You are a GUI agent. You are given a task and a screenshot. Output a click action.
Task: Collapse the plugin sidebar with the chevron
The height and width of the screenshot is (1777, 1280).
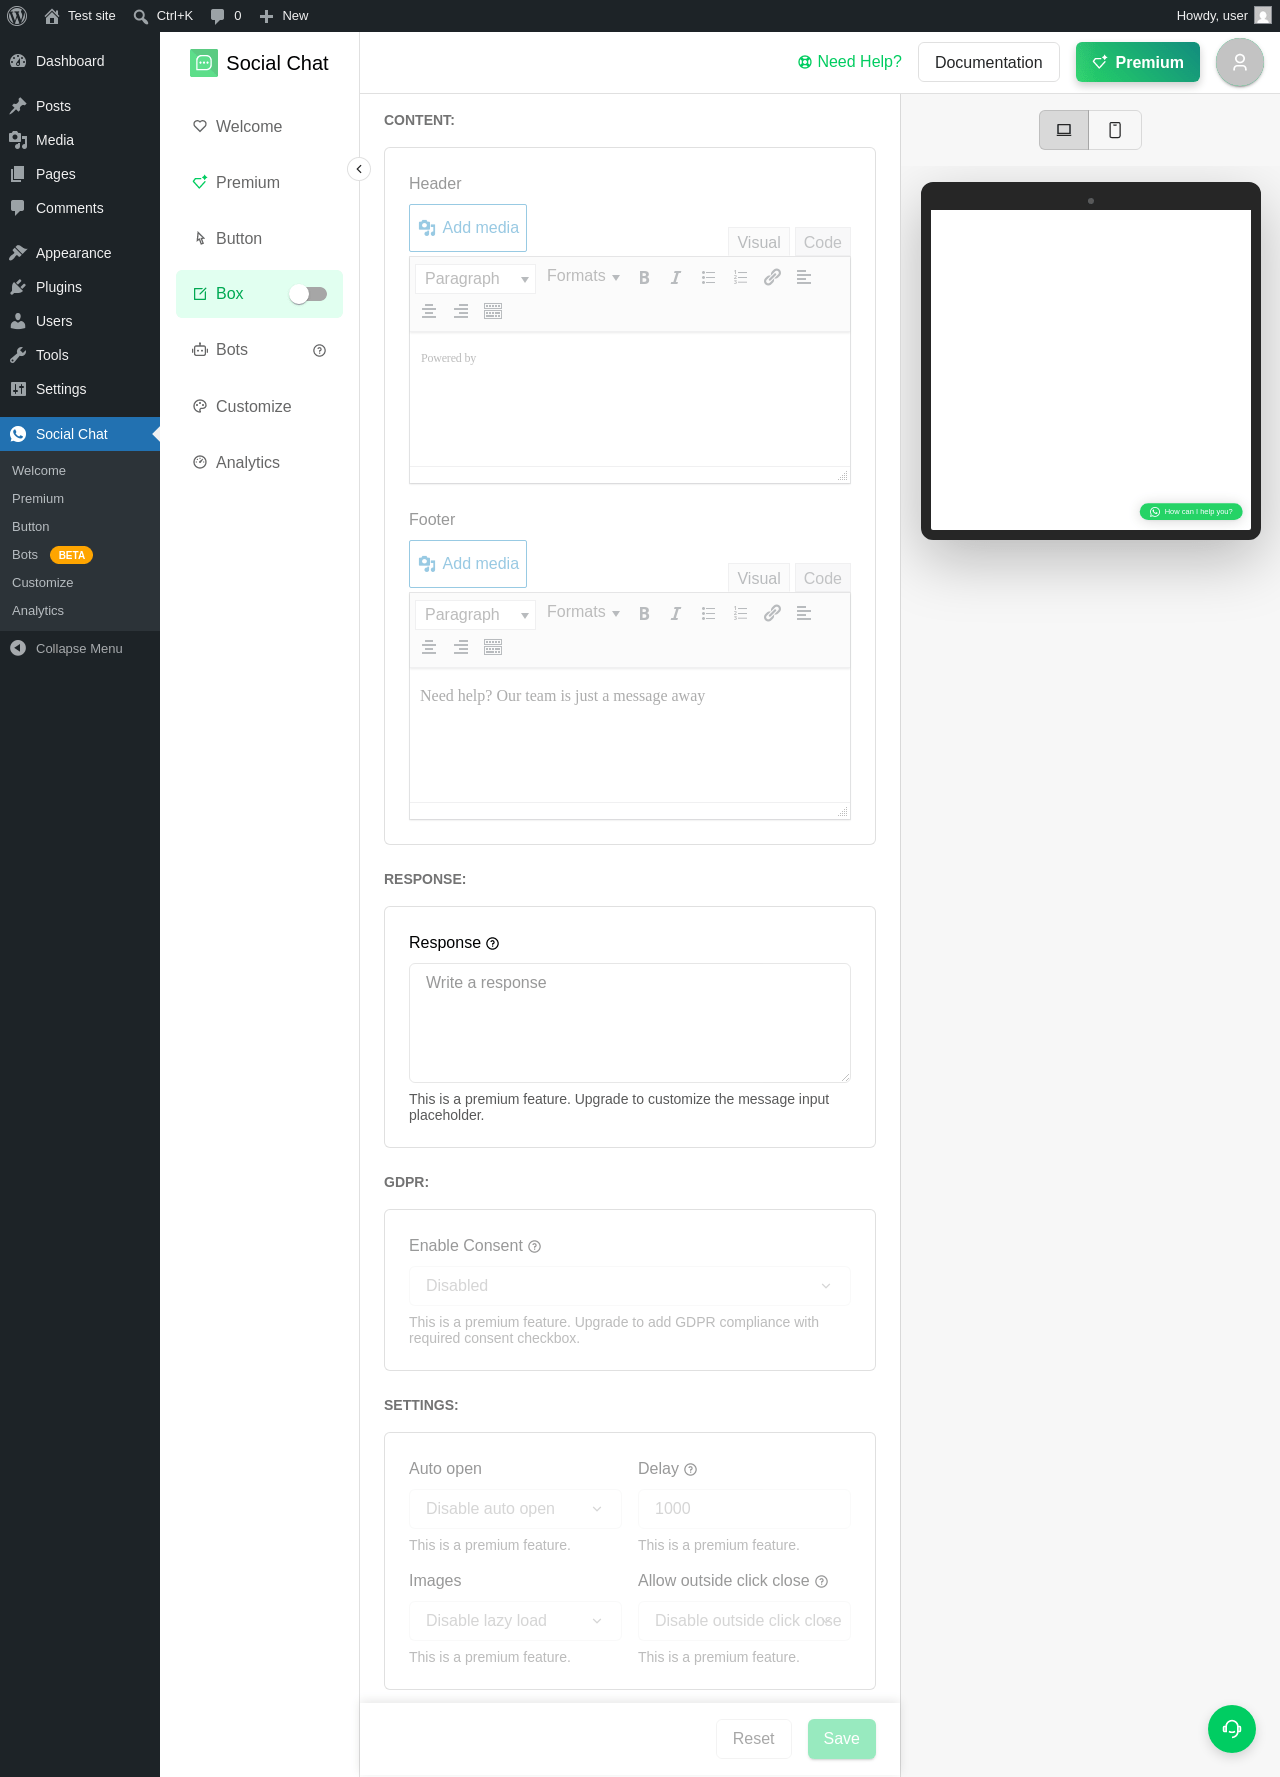(359, 169)
